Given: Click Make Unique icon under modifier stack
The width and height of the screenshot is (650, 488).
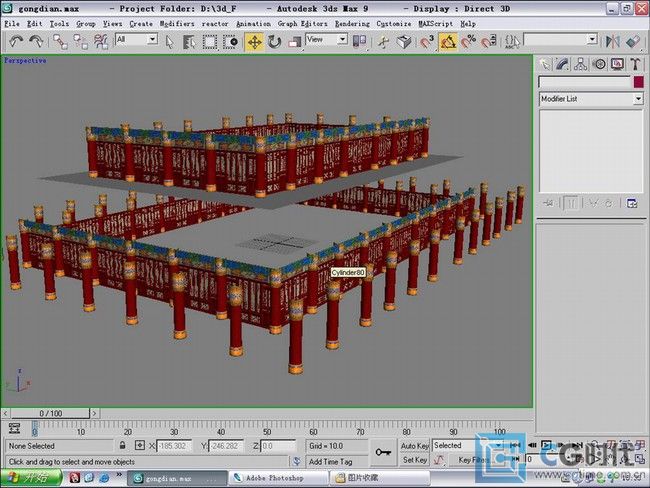Looking at the screenshot, I should tap(594, 203).
